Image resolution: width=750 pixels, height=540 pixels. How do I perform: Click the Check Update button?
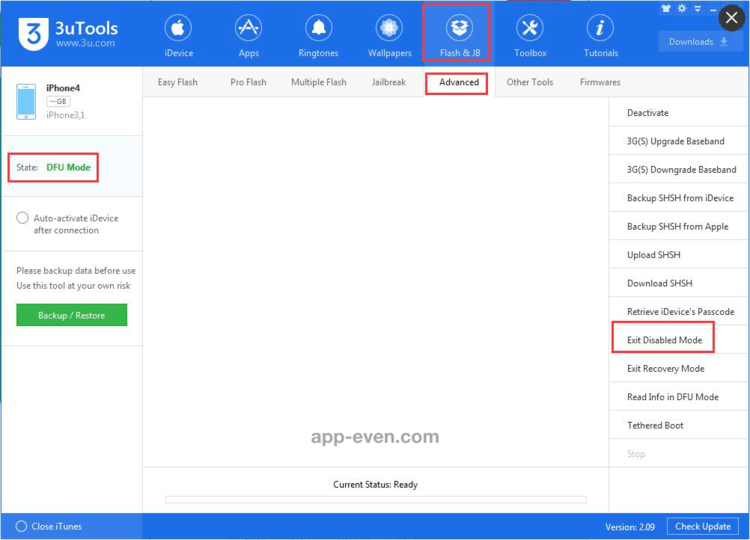click(x=702, y=527)
